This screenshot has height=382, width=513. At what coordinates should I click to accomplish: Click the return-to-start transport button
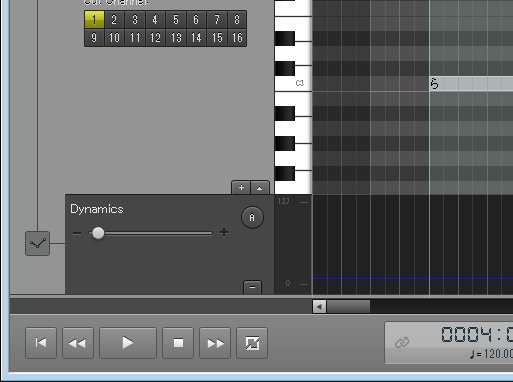pos(41,343)
